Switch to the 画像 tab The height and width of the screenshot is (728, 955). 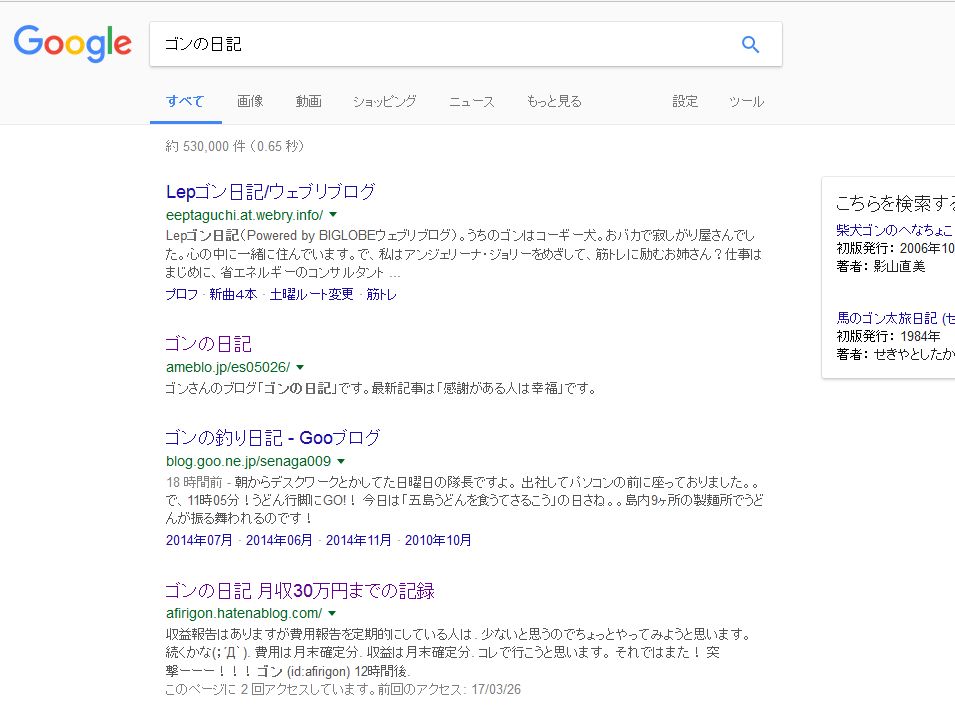tap(250, 101)
